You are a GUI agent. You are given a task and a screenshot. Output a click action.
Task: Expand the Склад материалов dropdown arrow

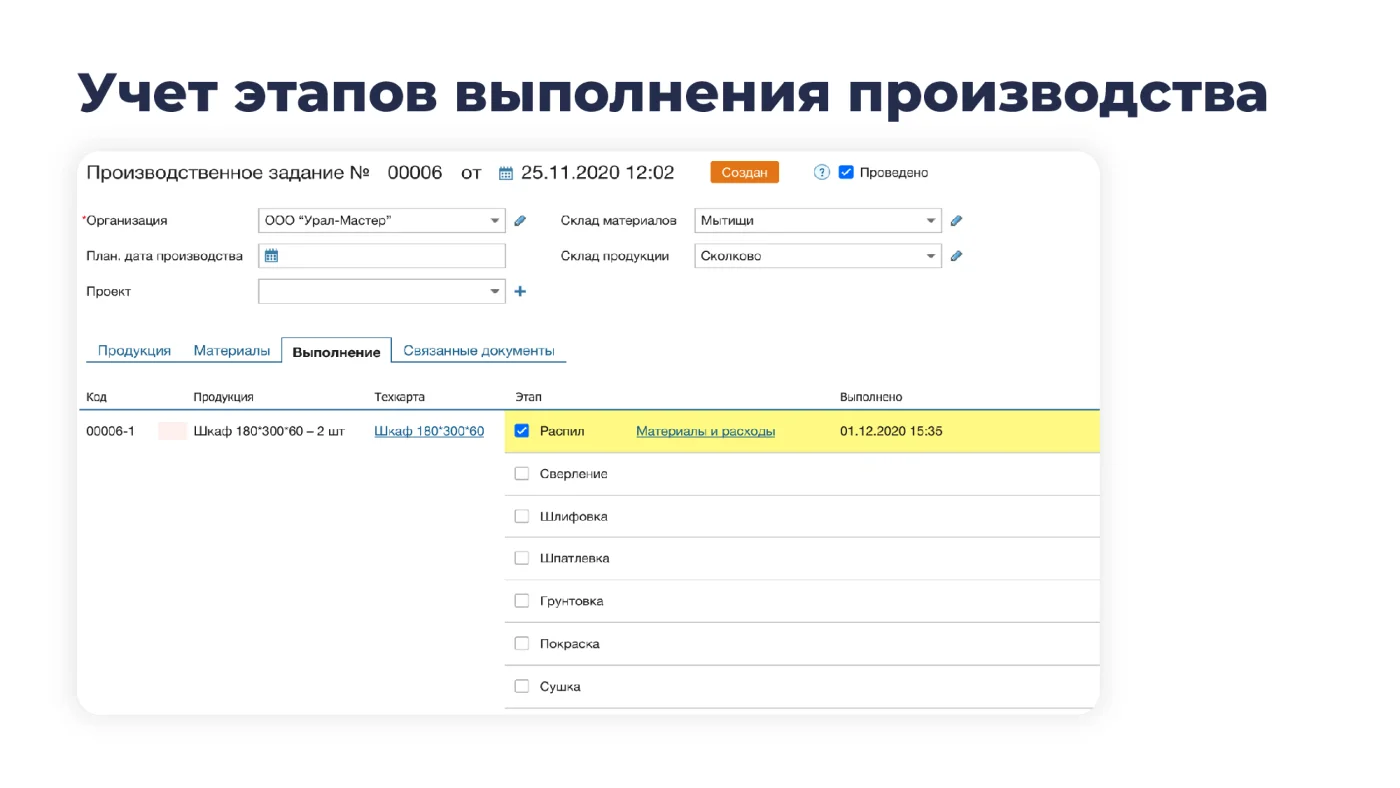pyautogui.click(x=931, y=221)
